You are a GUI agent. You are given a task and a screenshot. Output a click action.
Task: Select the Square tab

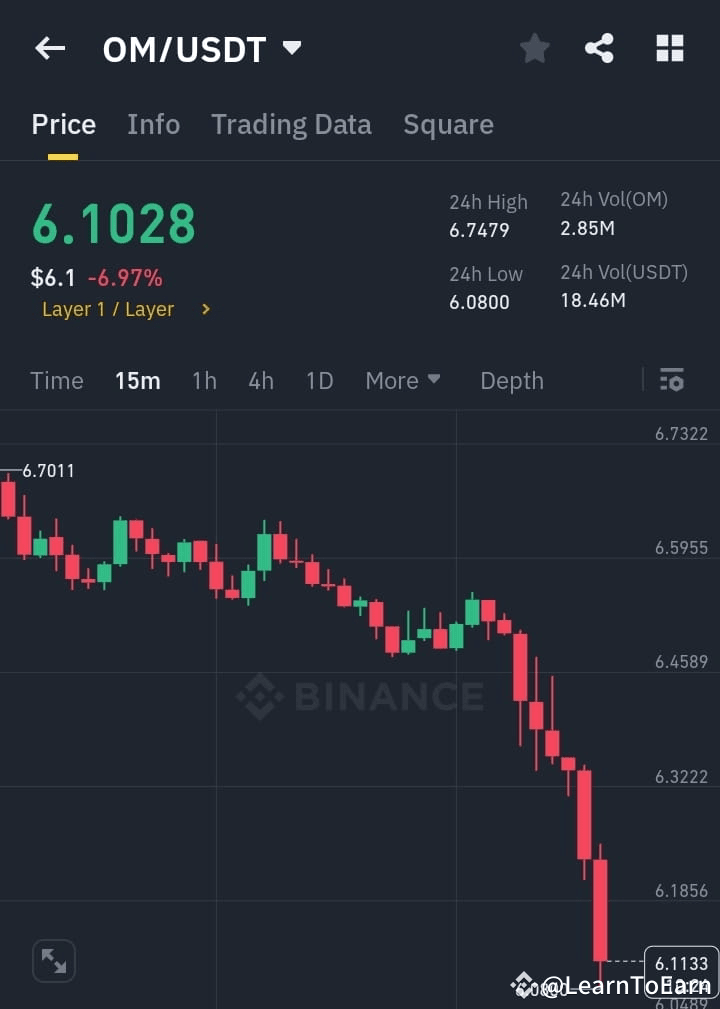pos(448,124)
